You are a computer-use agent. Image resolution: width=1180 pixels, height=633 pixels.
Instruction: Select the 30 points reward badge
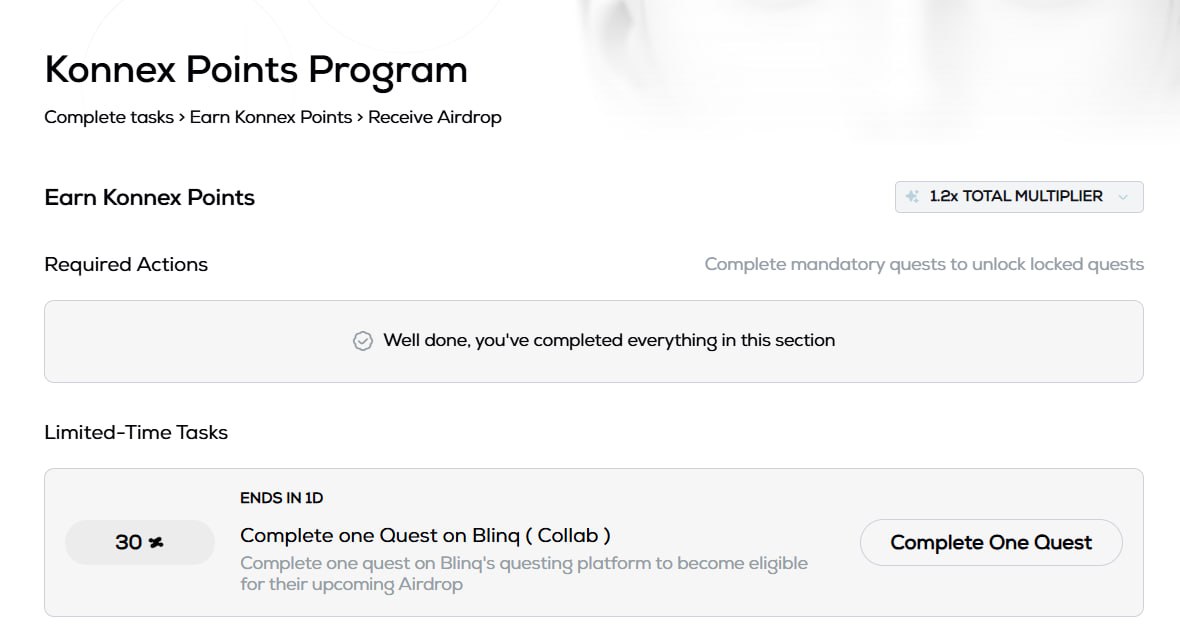click(139, 542)
